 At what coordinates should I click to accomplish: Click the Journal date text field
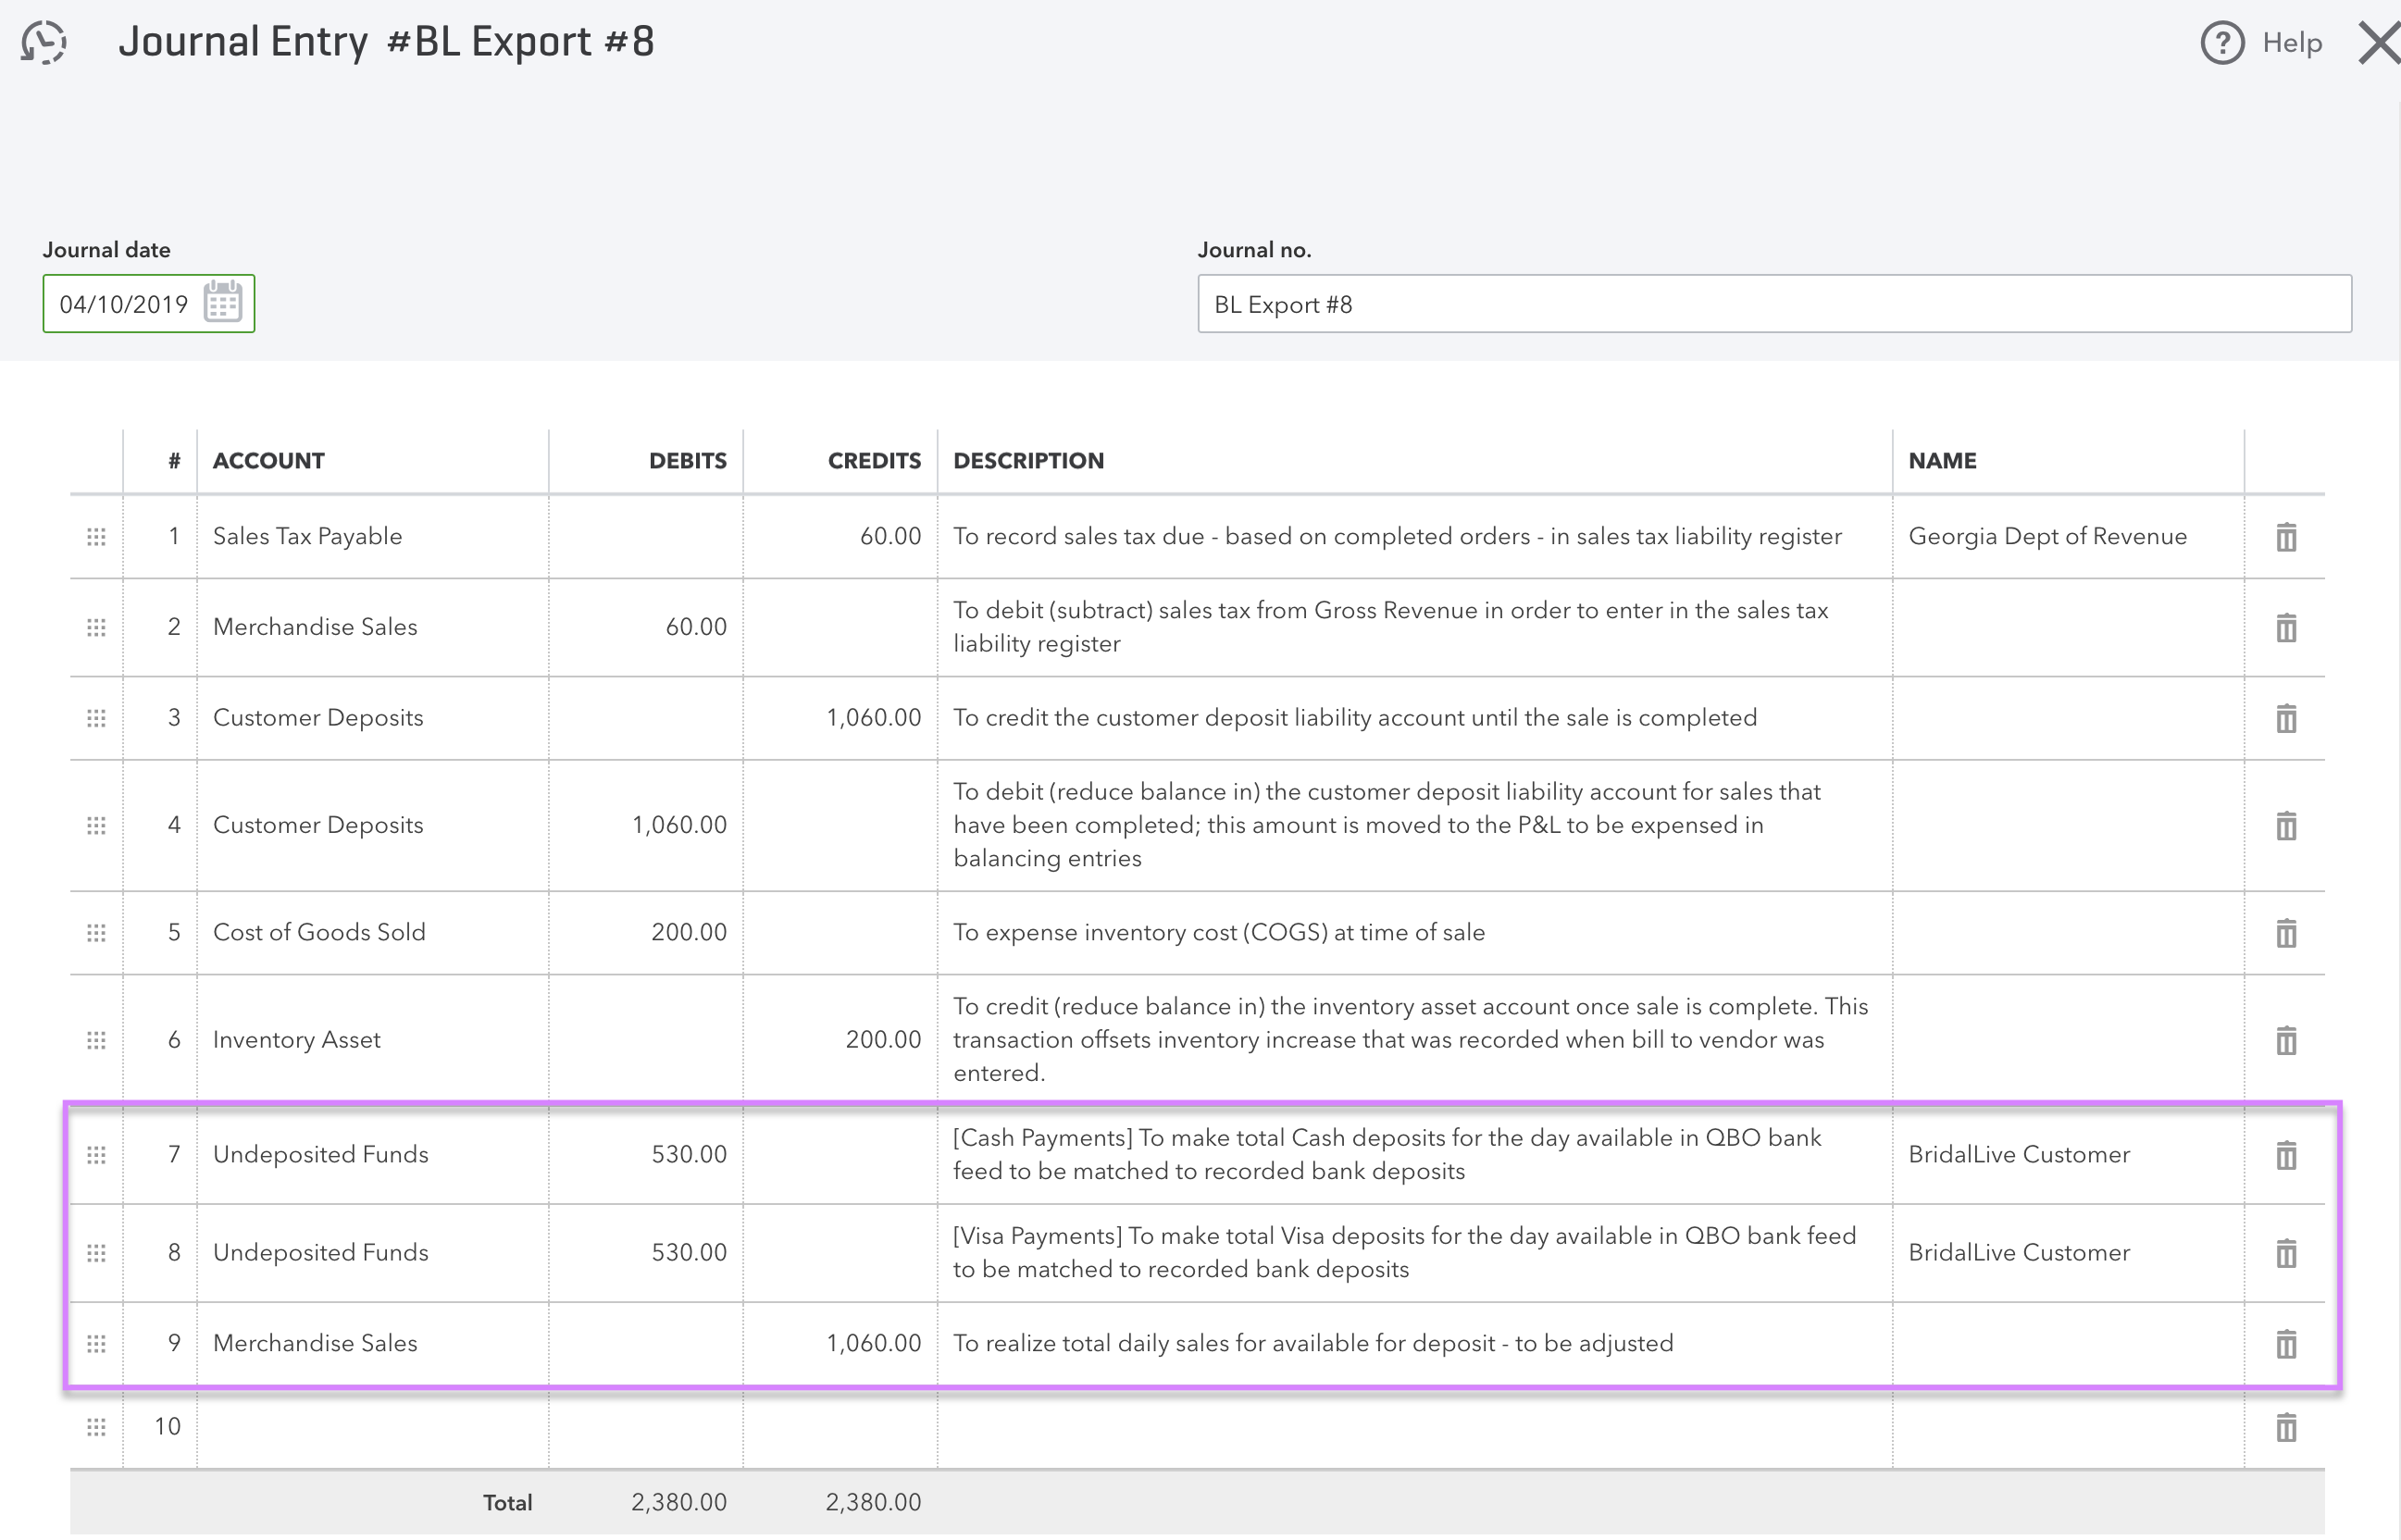(x=124, y=304)
